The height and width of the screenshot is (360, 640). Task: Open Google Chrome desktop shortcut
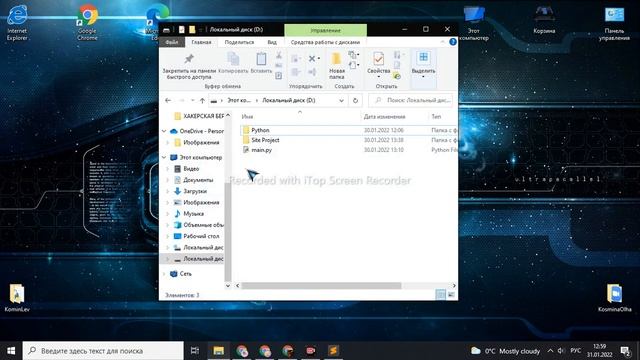(x=87, y=23)
